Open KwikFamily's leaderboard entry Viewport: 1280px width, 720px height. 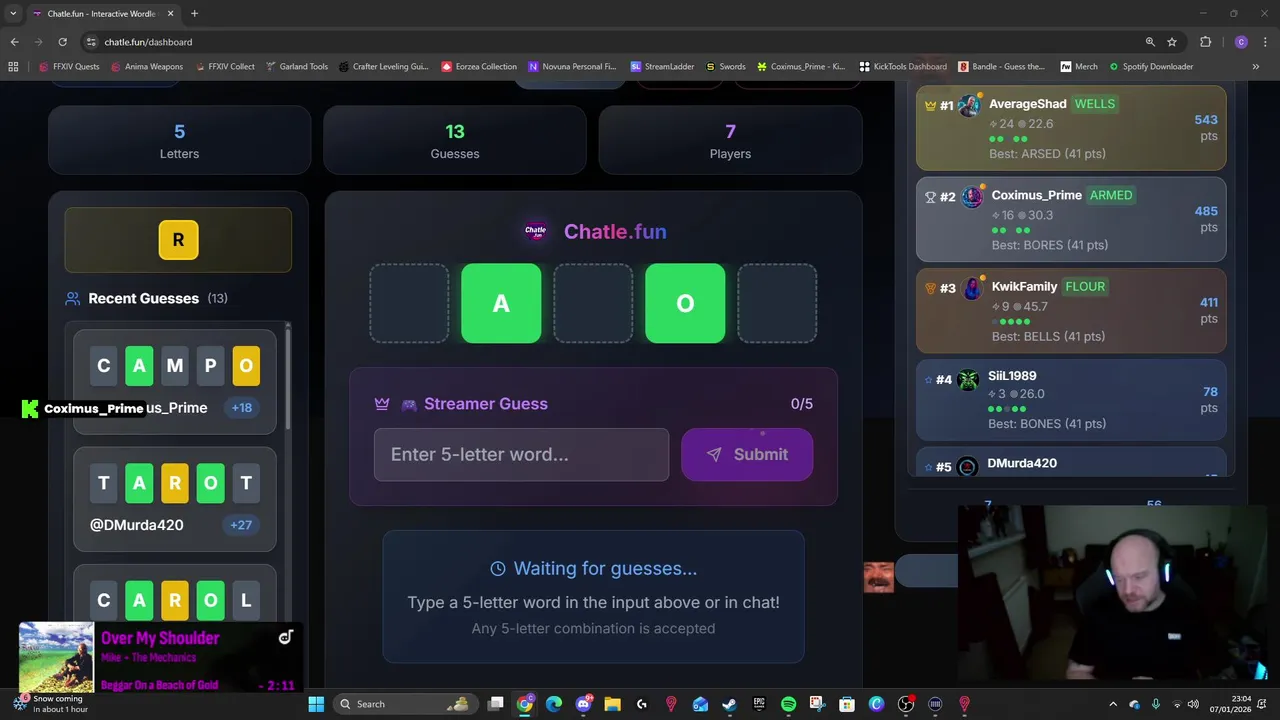click(1071, 310)
